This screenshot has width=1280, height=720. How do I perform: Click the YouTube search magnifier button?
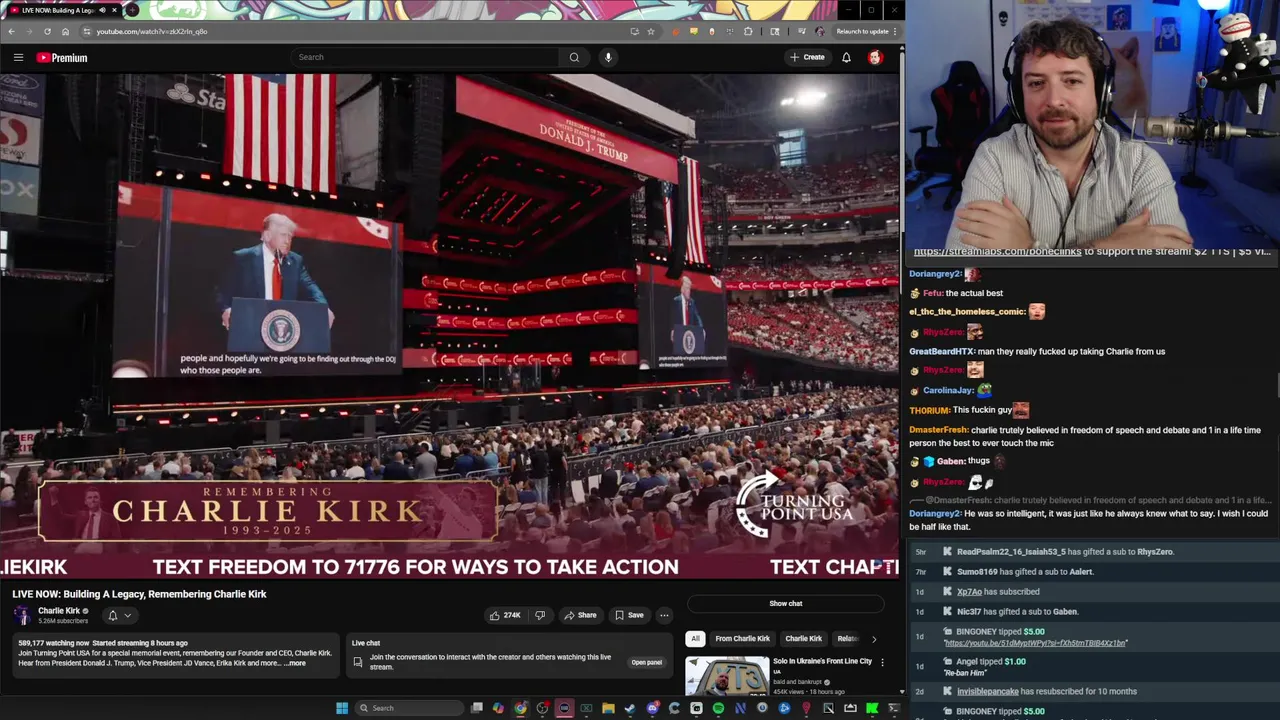(x=574, y=57)
